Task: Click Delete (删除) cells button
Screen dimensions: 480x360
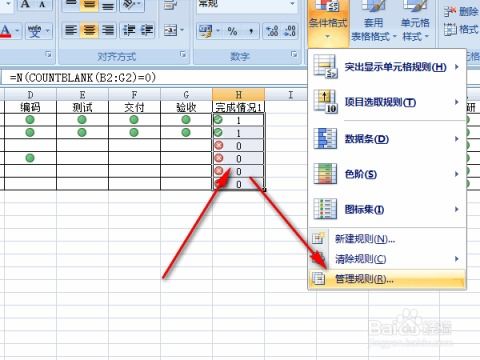Action: coord(462,12)
